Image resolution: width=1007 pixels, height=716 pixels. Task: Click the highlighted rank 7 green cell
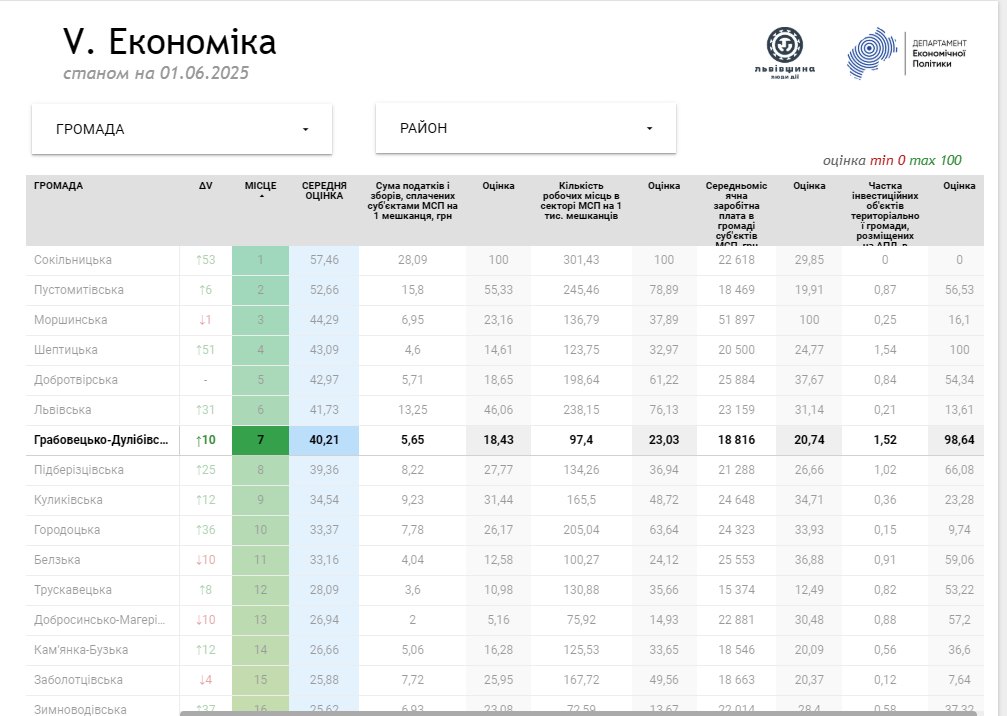pos(261,440)
